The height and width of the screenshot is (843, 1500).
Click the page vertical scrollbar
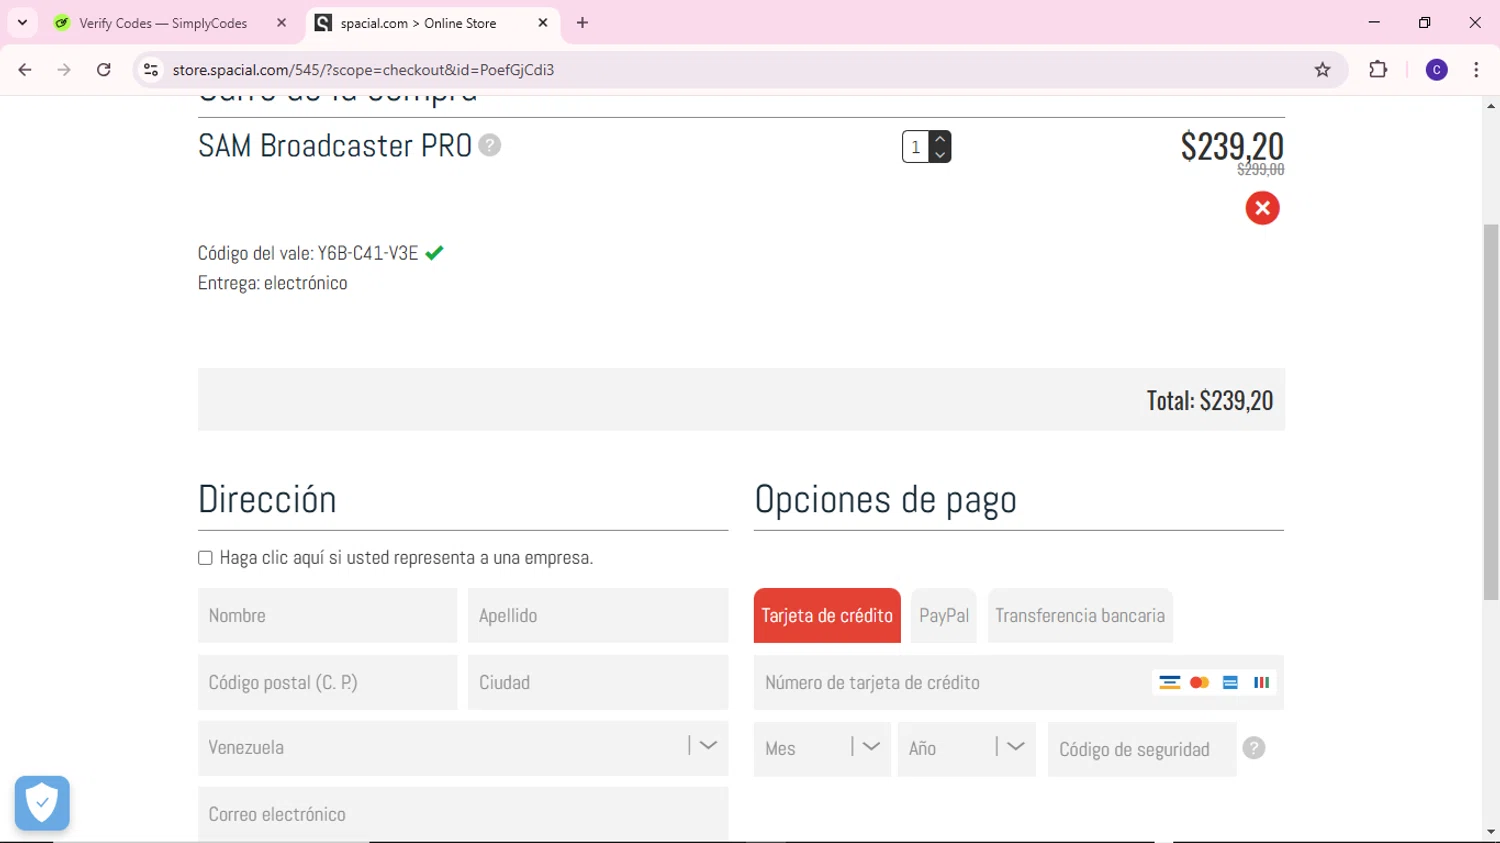1491,412
